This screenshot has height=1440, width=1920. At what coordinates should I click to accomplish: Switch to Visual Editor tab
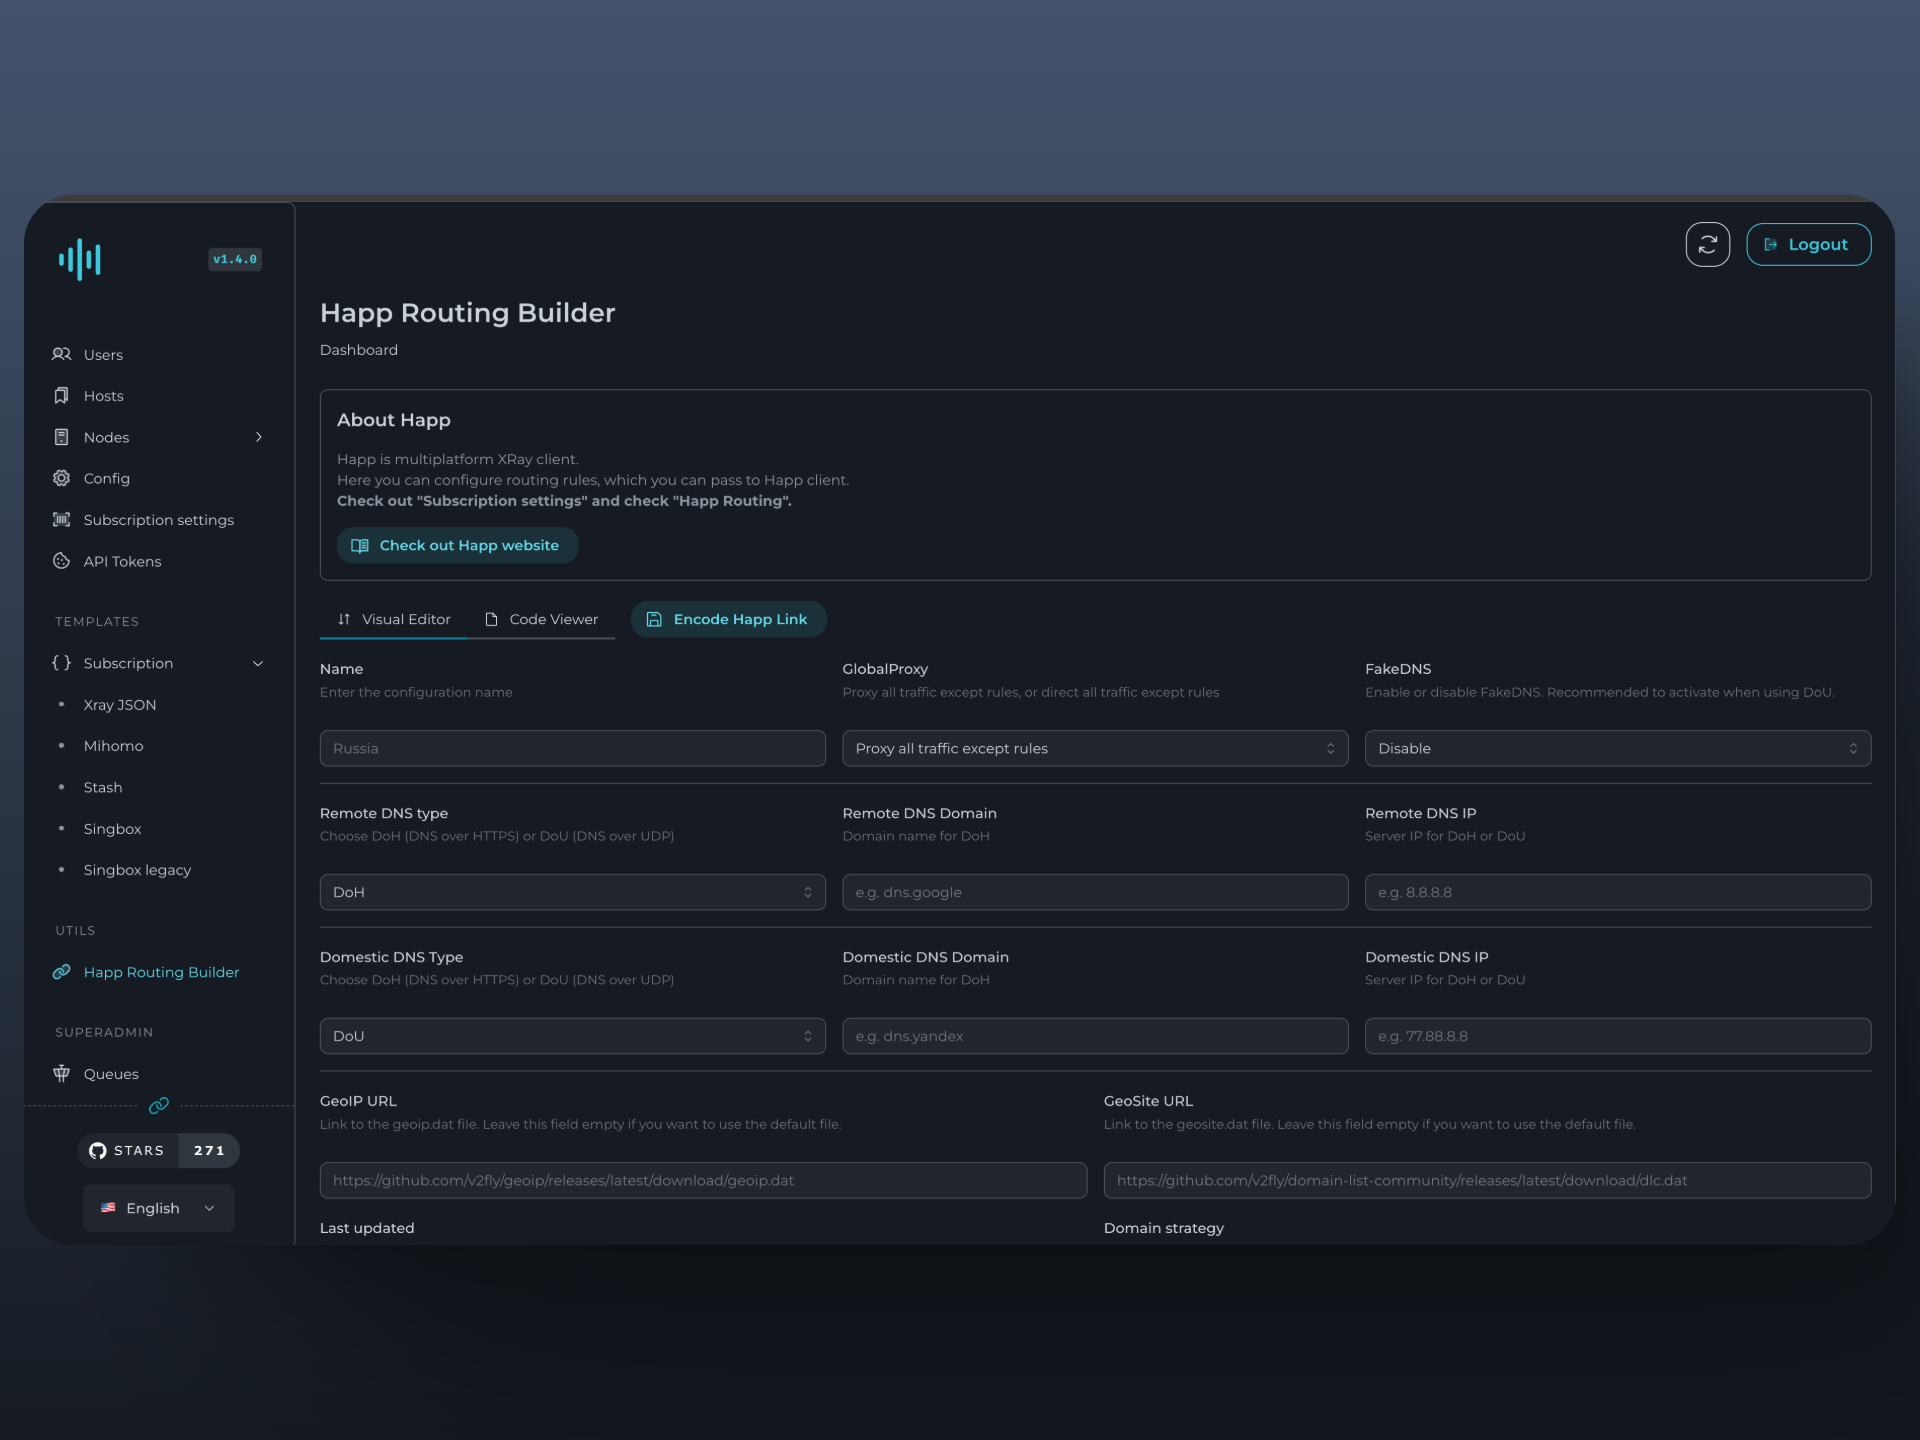click(394, 619)
